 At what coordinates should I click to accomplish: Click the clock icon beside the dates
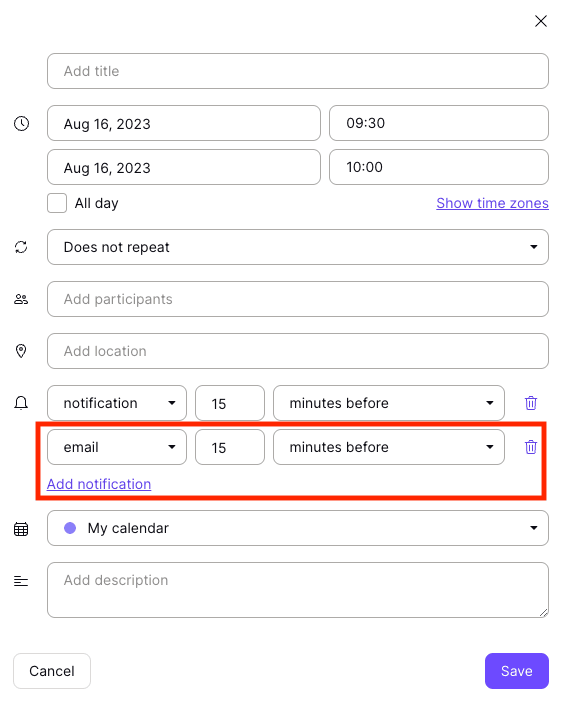pyautogui.click(x=22, y=123)
